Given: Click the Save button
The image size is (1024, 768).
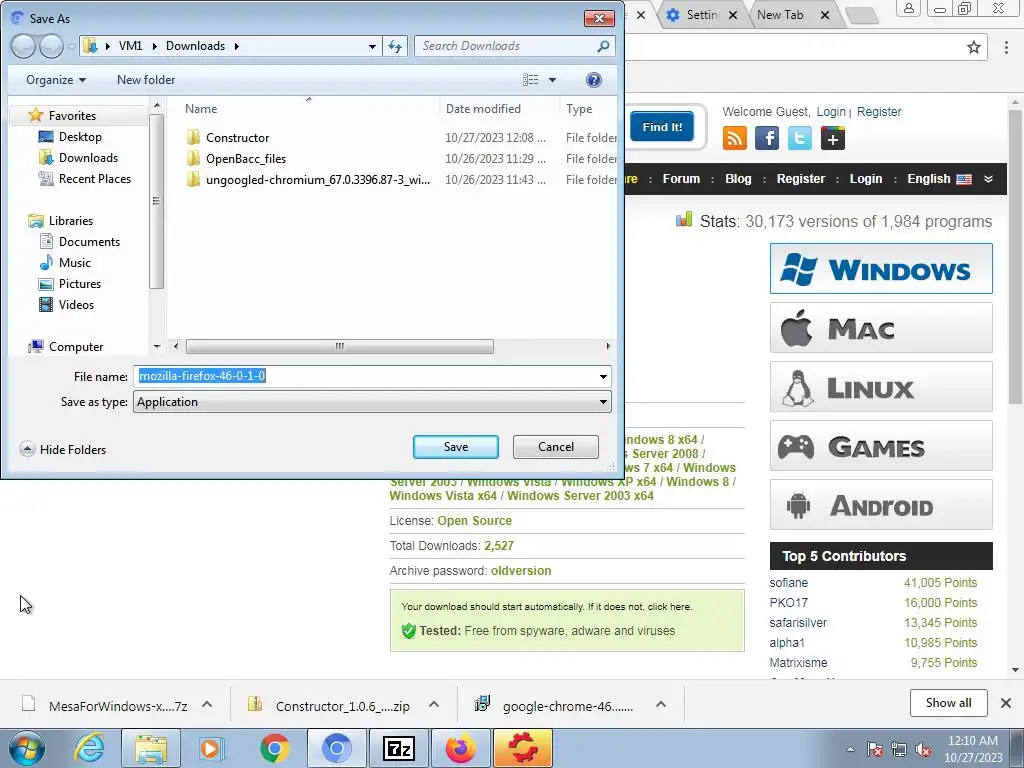Looking at the screenshot, I should (x=456, y=447).
